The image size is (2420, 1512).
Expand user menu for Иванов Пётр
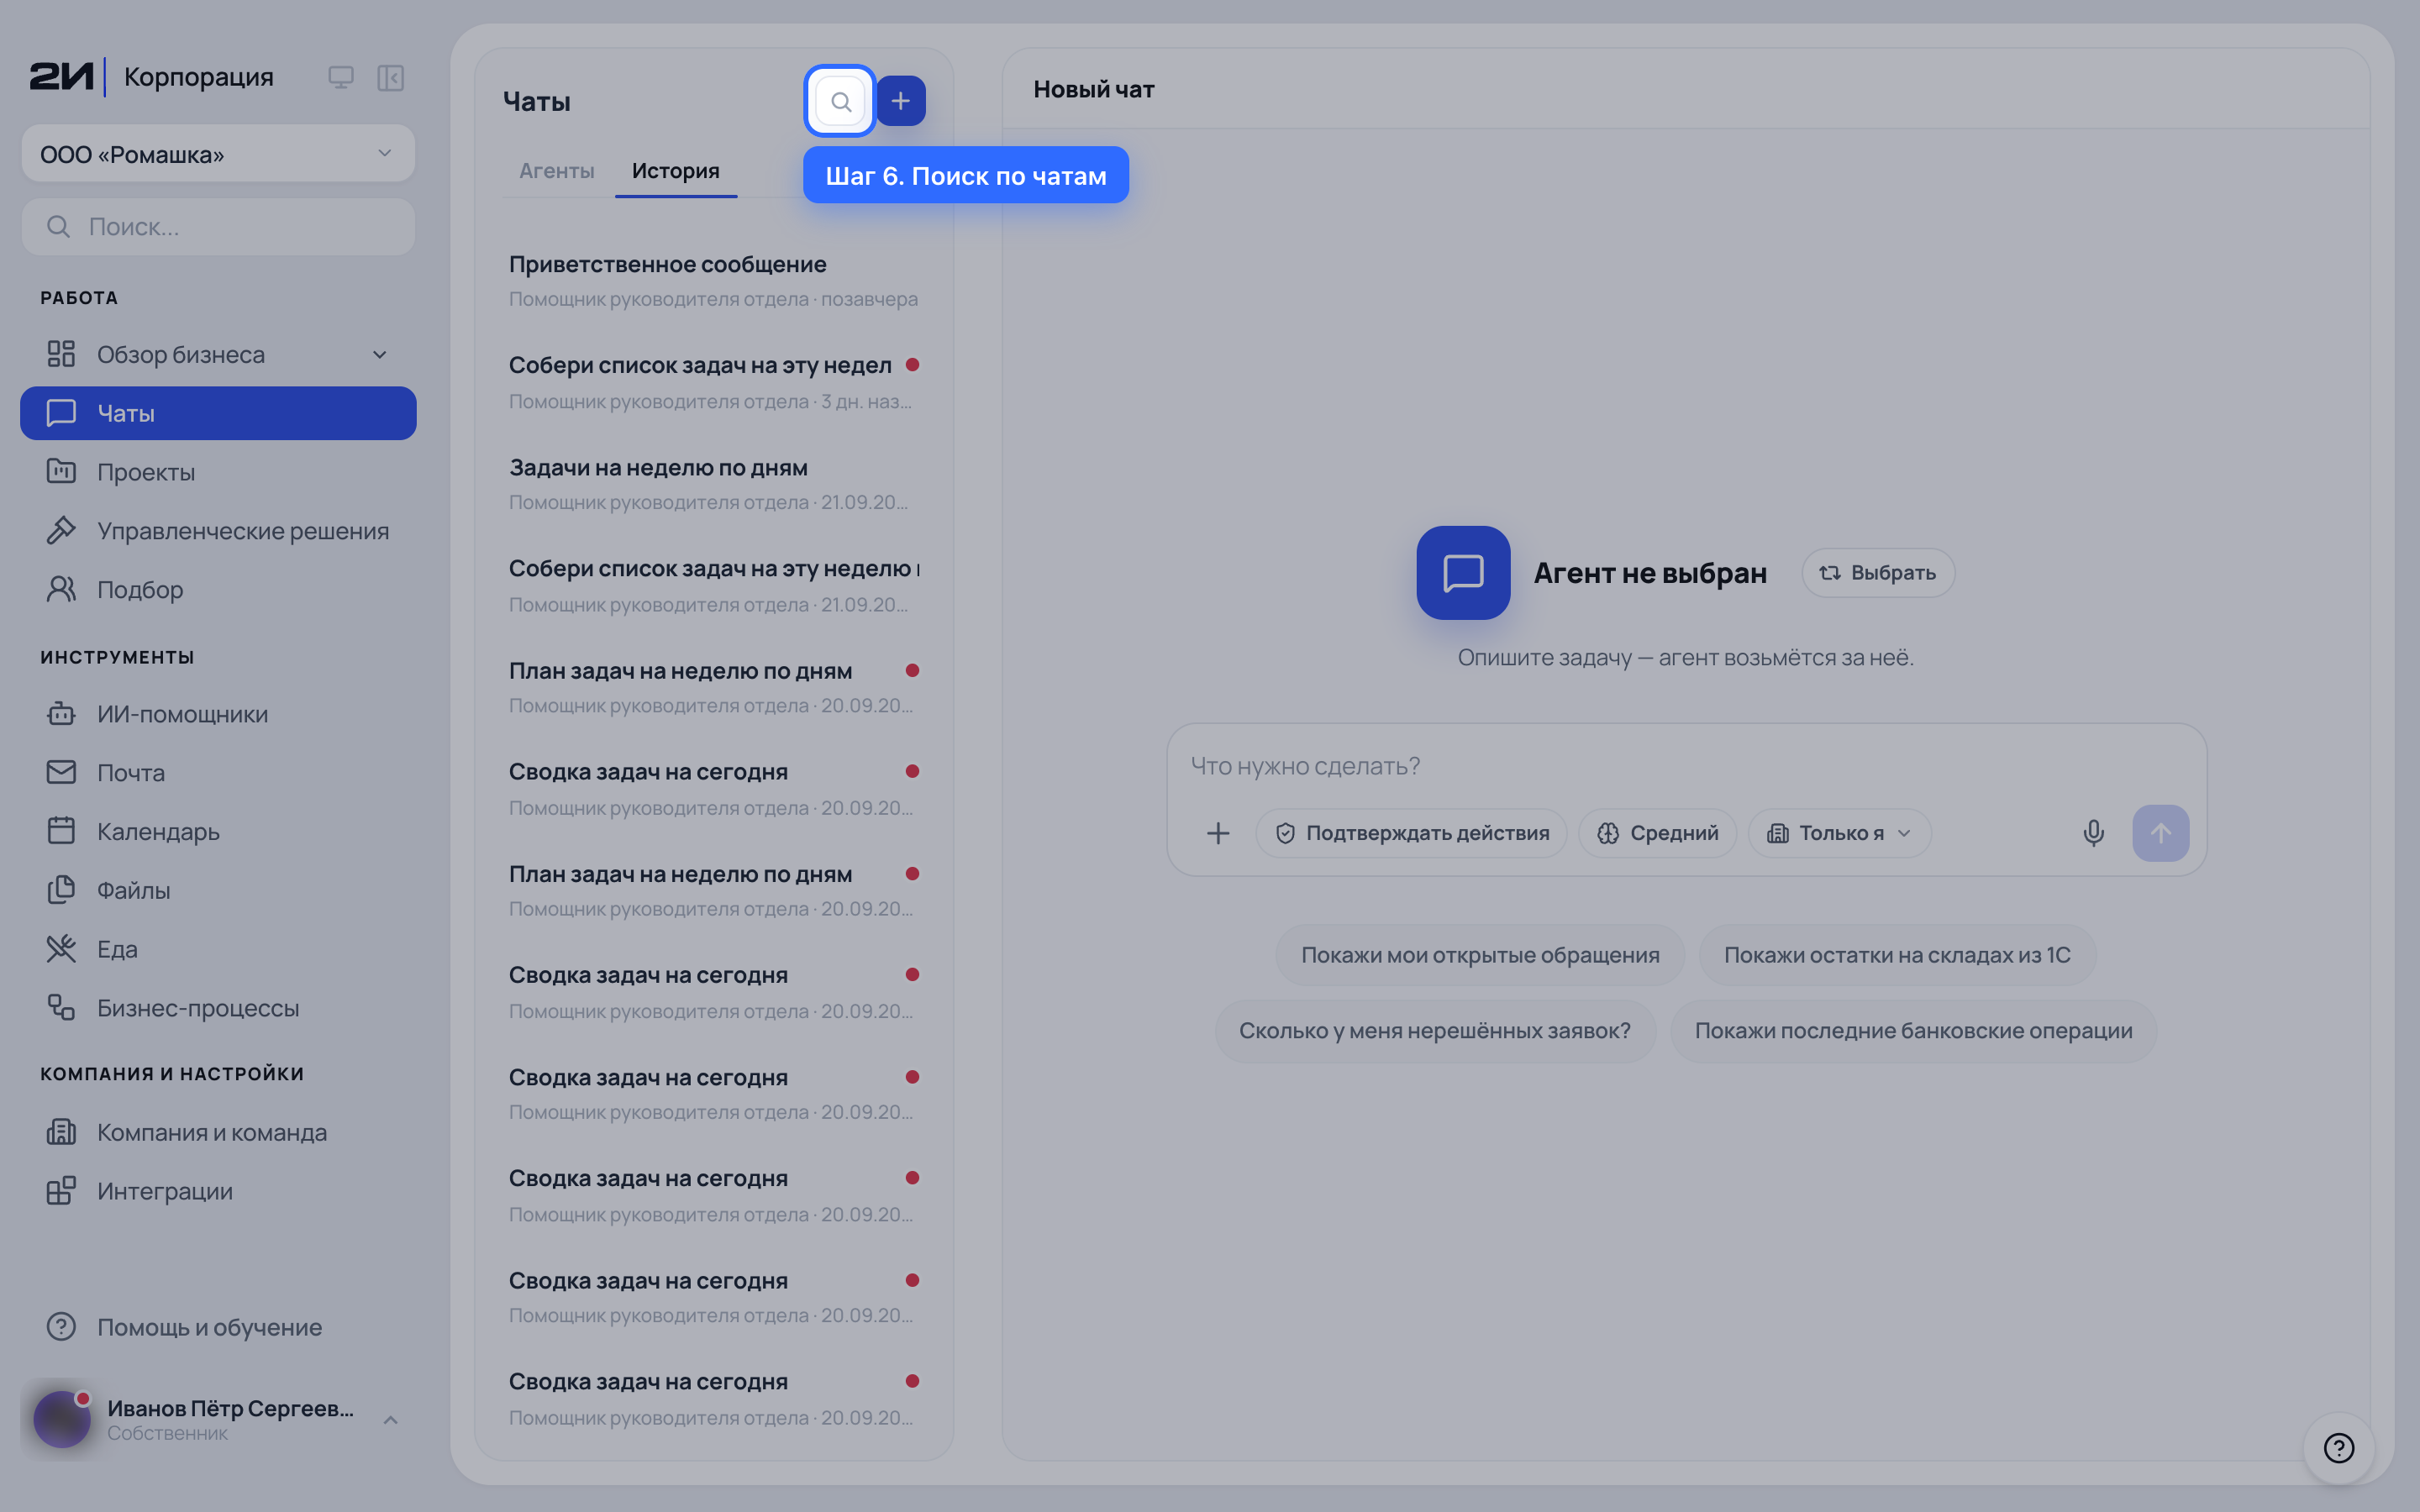coord(391,1420)
